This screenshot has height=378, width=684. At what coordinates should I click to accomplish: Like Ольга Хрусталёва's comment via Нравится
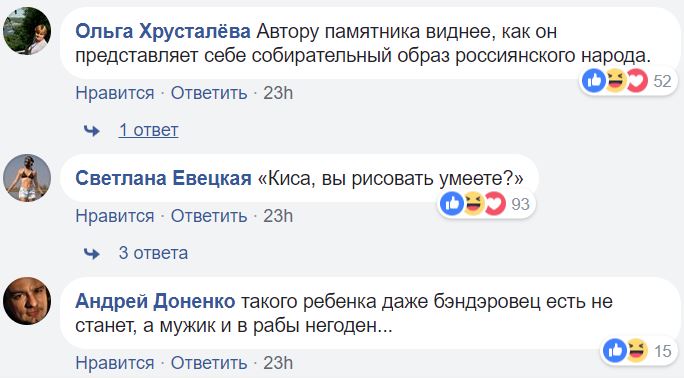(115, 93)
